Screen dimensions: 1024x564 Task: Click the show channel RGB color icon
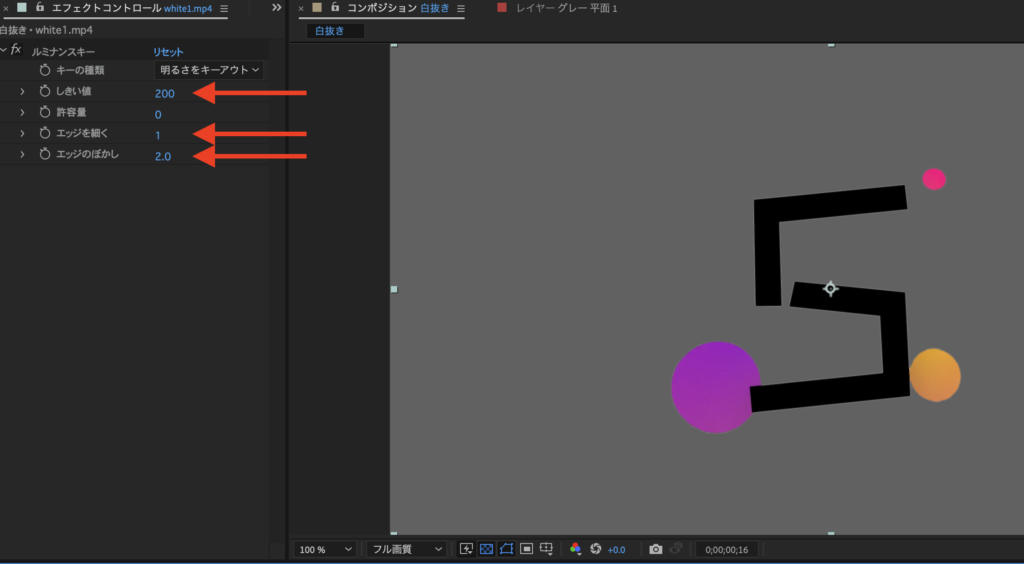[x=575, y=549]
